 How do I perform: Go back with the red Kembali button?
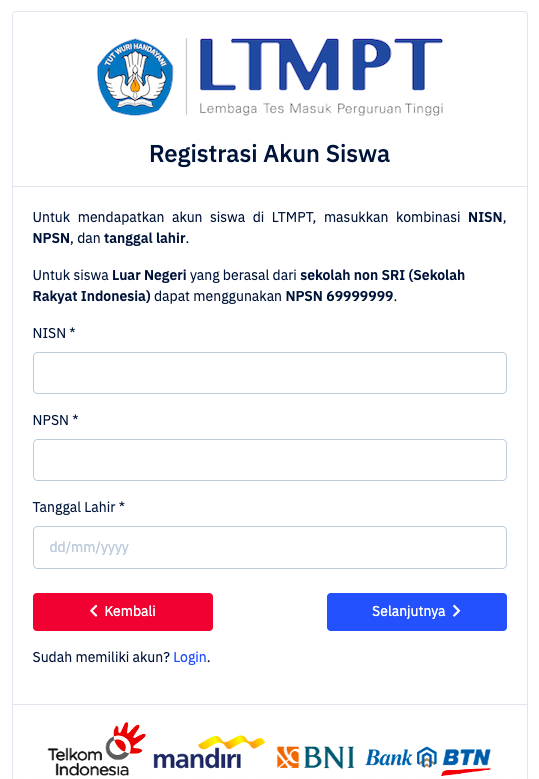(123, 612)
